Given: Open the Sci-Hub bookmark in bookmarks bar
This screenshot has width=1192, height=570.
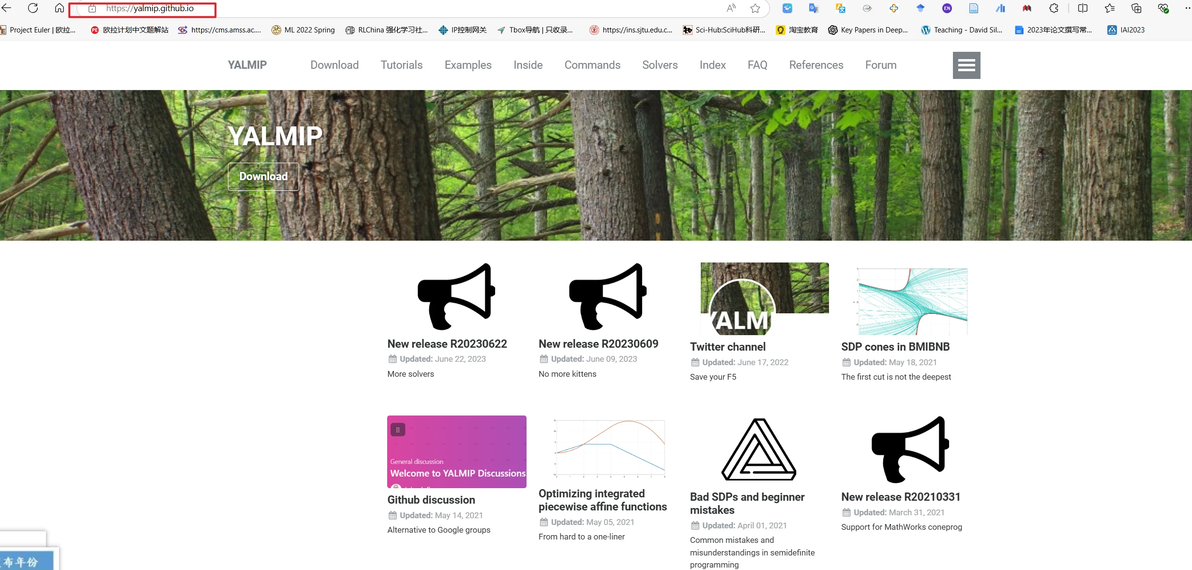Looking at the screenshot, I should [730, 30].
